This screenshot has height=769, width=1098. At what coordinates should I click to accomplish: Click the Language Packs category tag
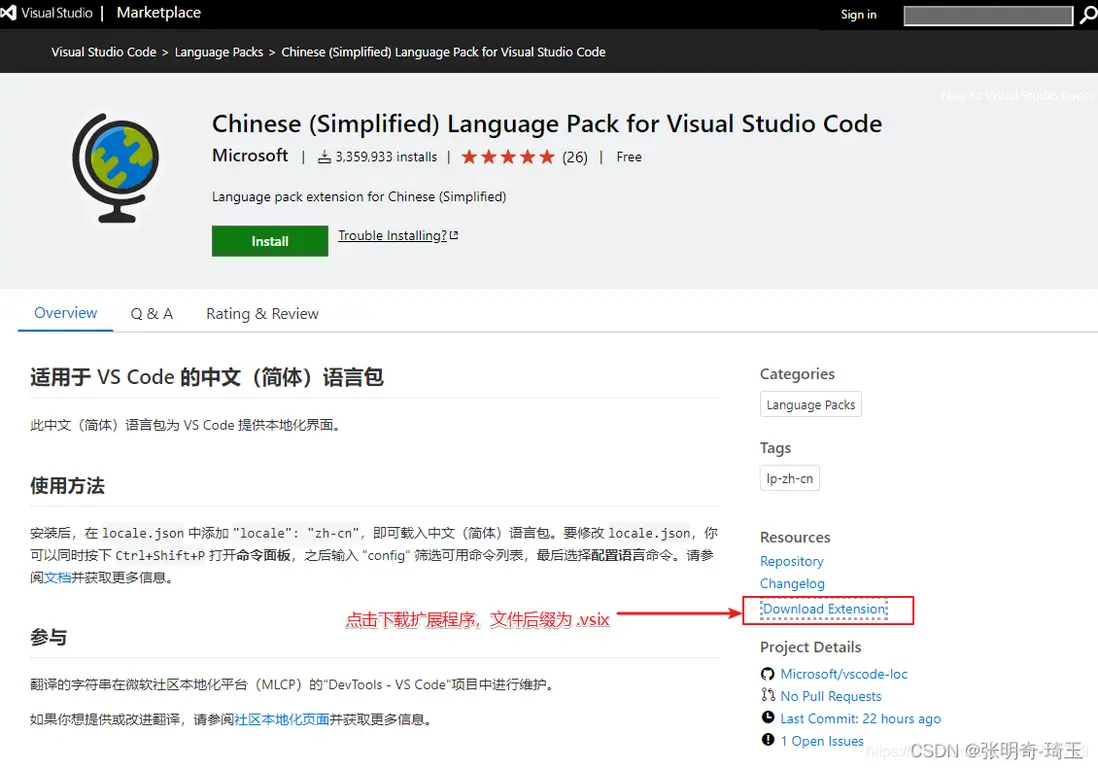point(811,405)
